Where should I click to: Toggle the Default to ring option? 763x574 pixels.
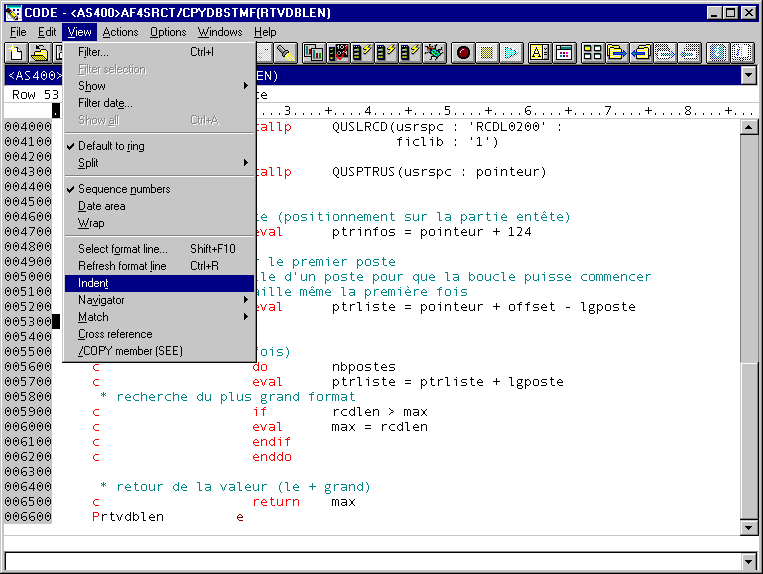(x=111, y=146)
